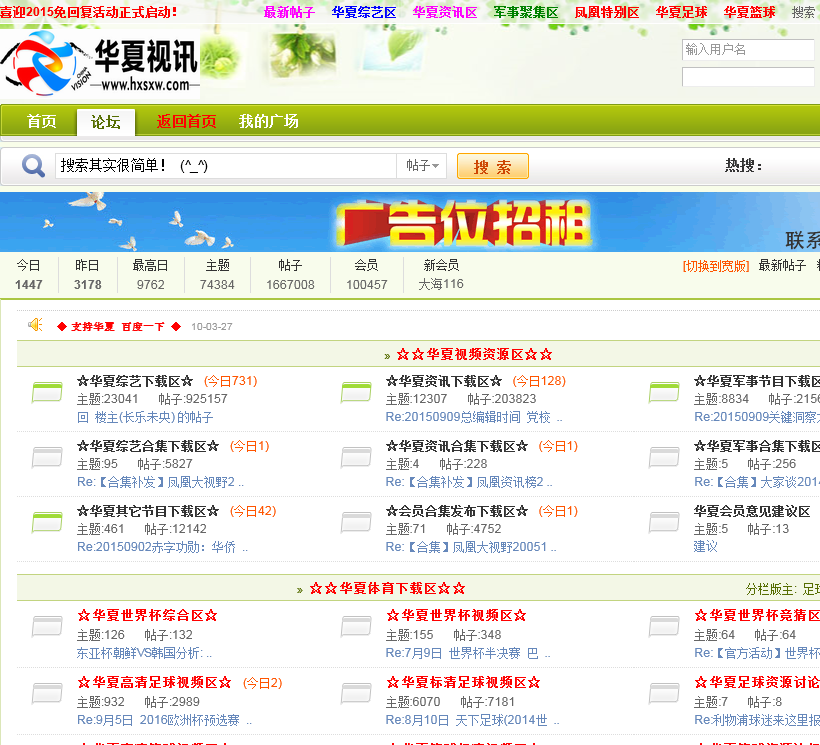This screenshot has width=820, height=745.
Task: Open ☆华夏世界杯综合区☆ forum
Action: tap(147, 615)
